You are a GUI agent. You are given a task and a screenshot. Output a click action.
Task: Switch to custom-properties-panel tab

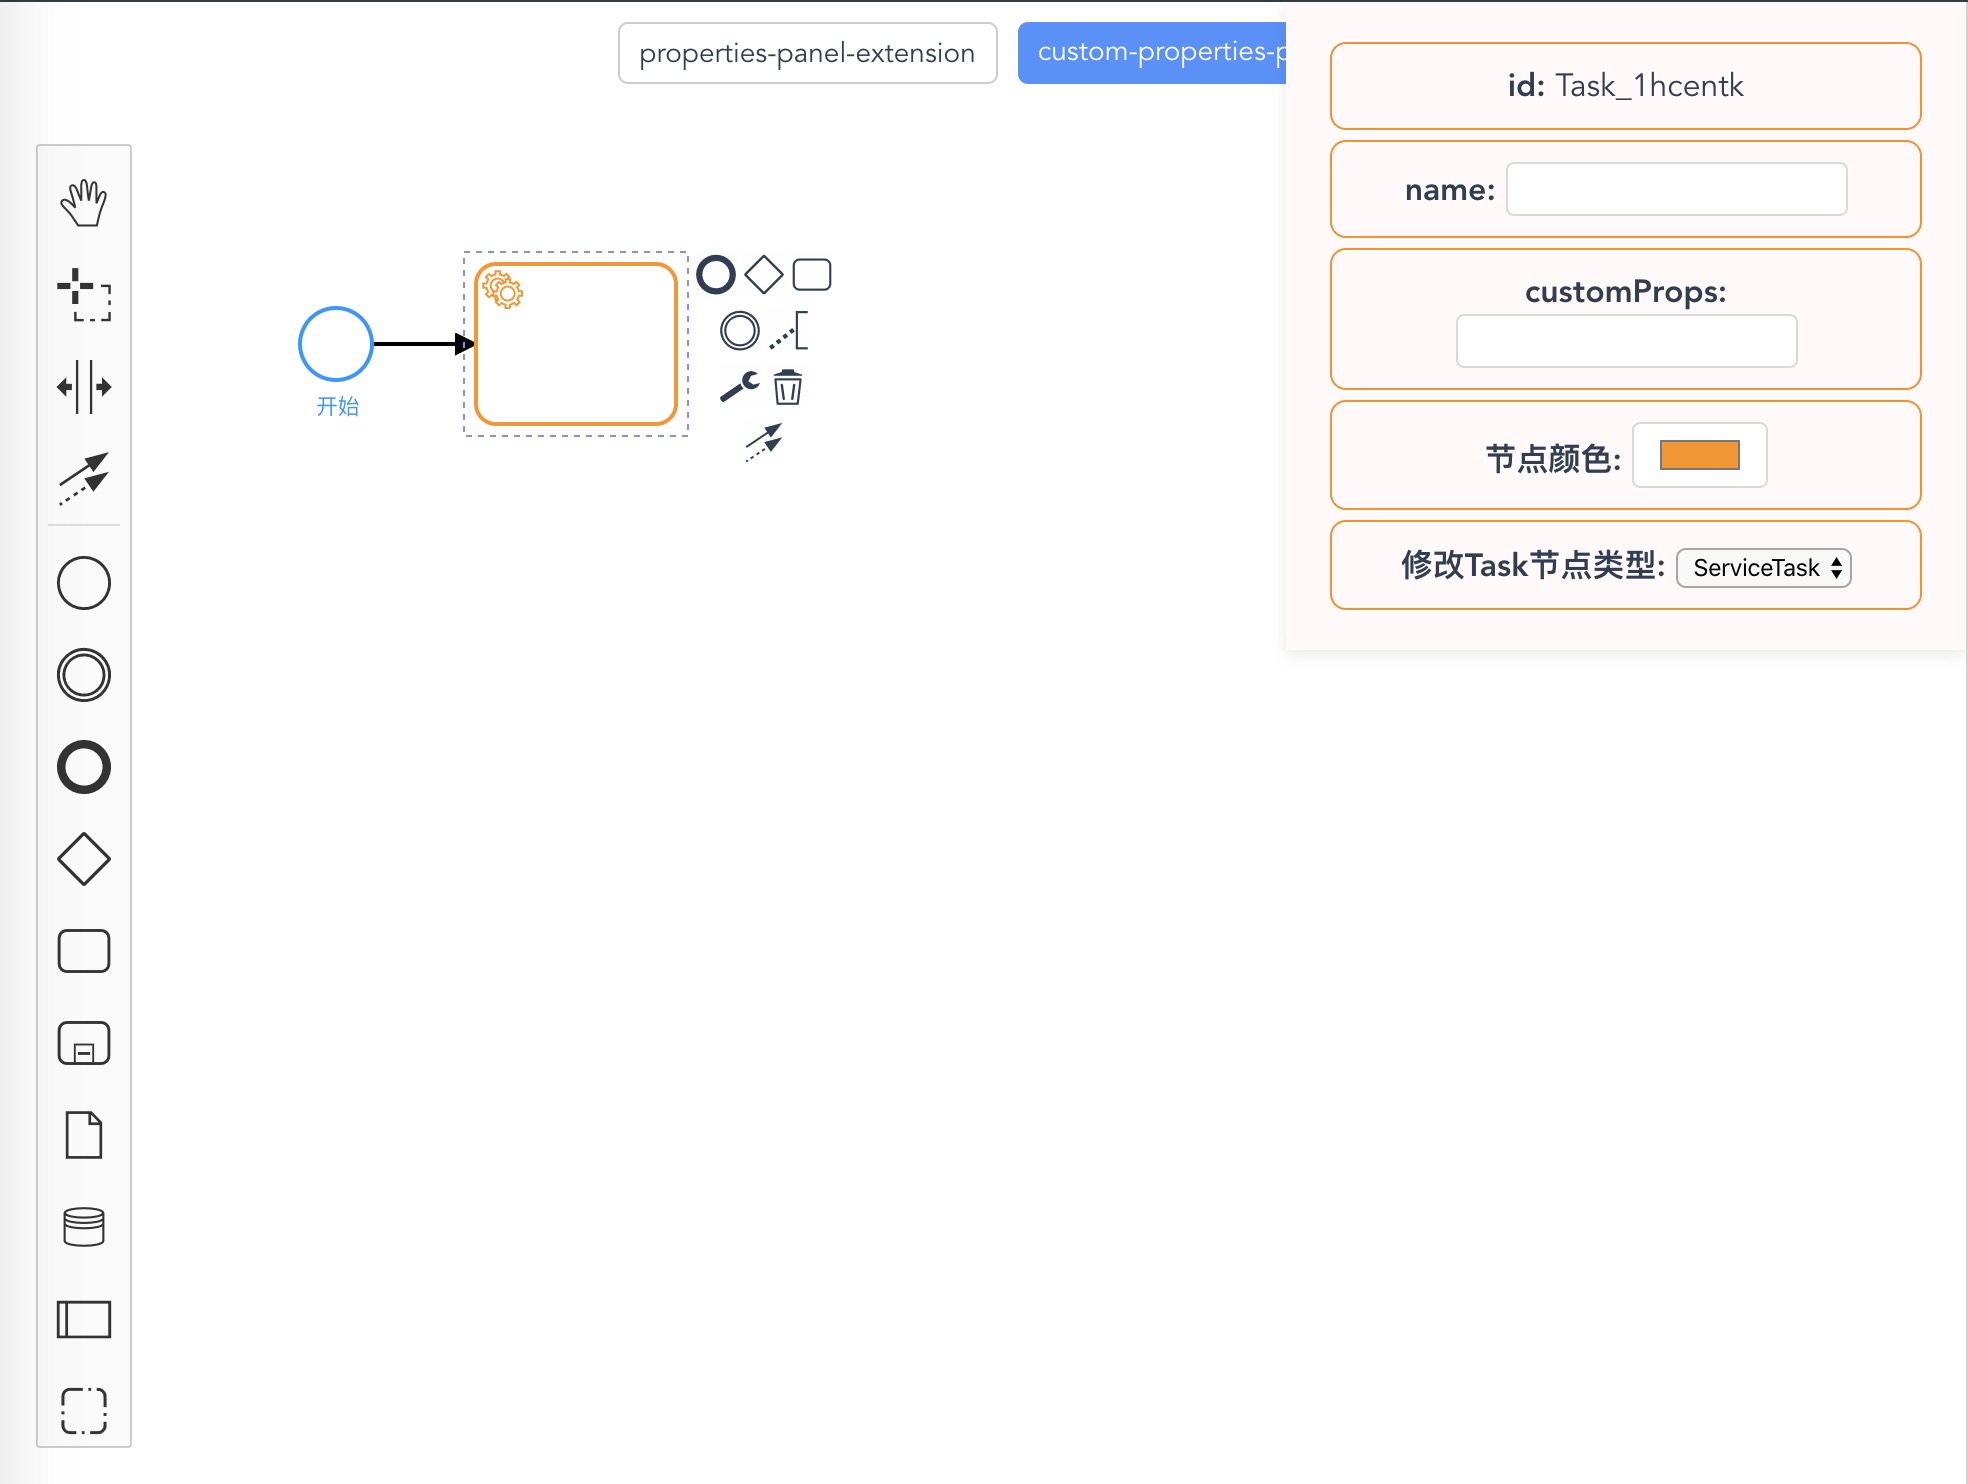click(x=1152, y=53)
